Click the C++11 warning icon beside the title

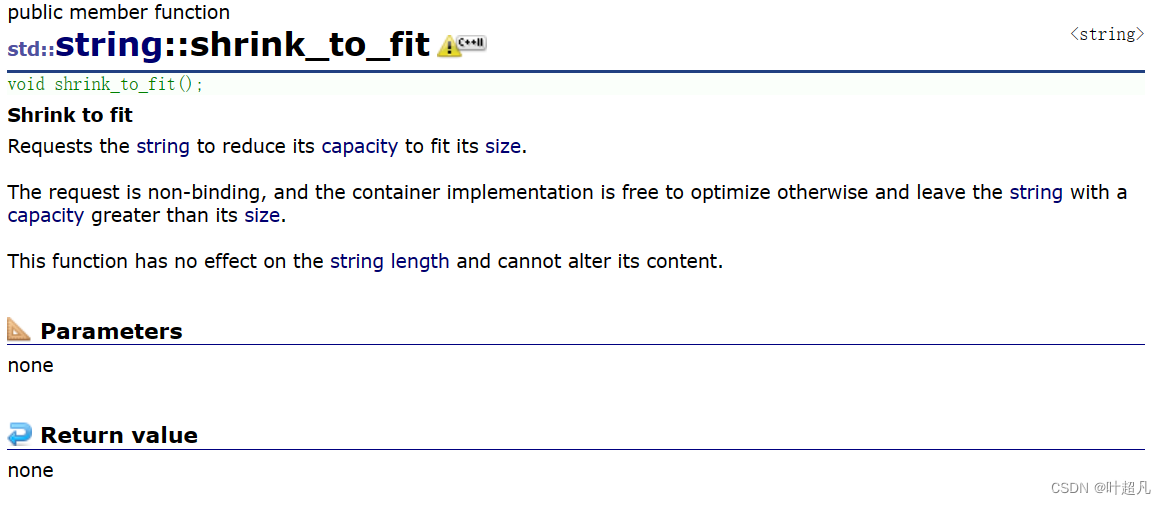461,45
